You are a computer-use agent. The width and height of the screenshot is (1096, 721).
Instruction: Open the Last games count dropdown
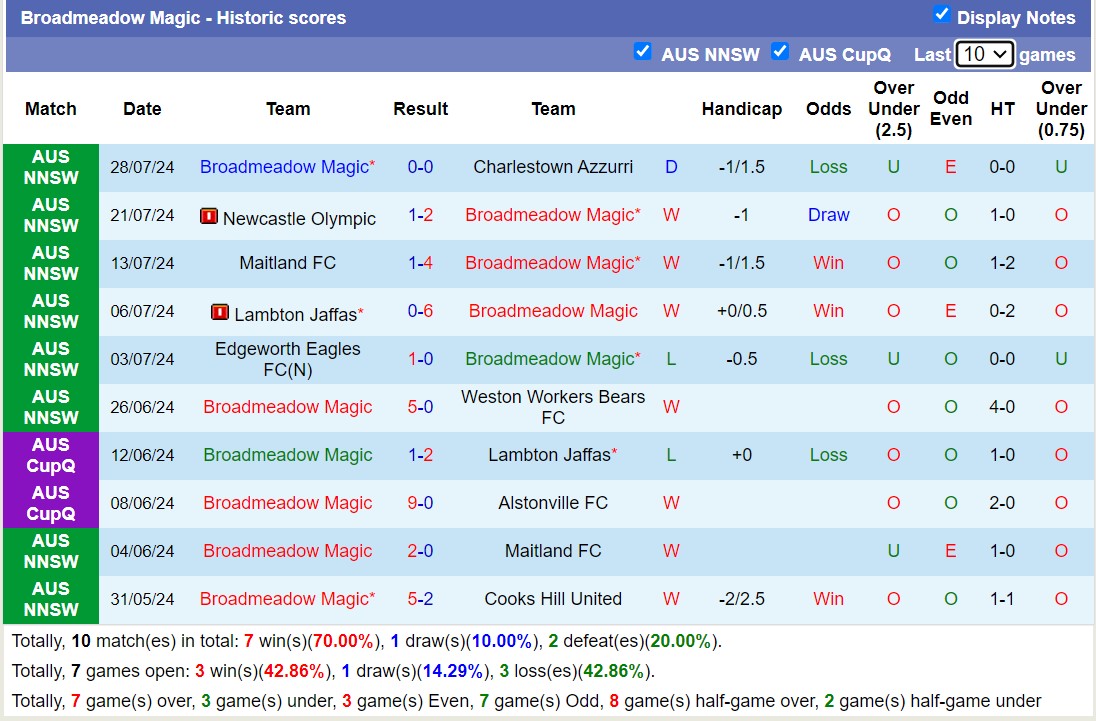[x=985, y=54]
